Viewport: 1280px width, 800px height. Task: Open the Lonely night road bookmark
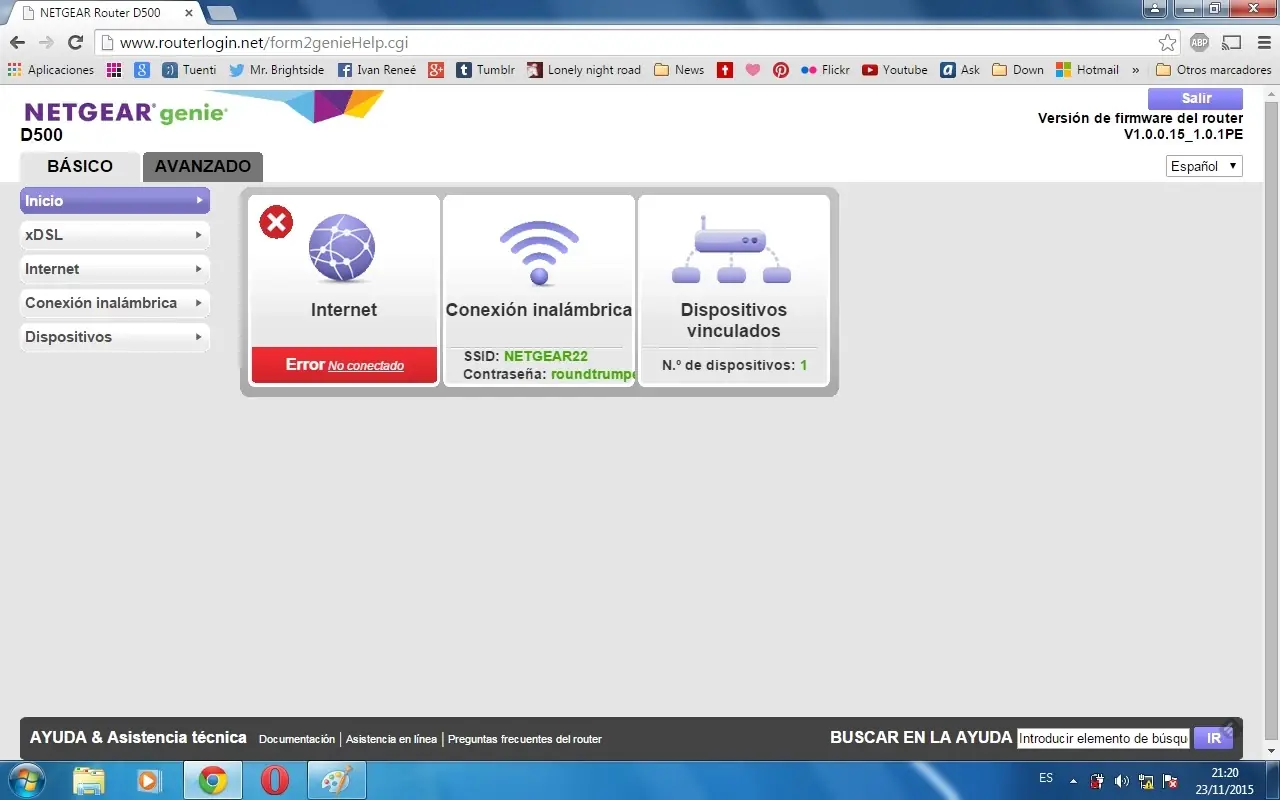click(585, 70)
